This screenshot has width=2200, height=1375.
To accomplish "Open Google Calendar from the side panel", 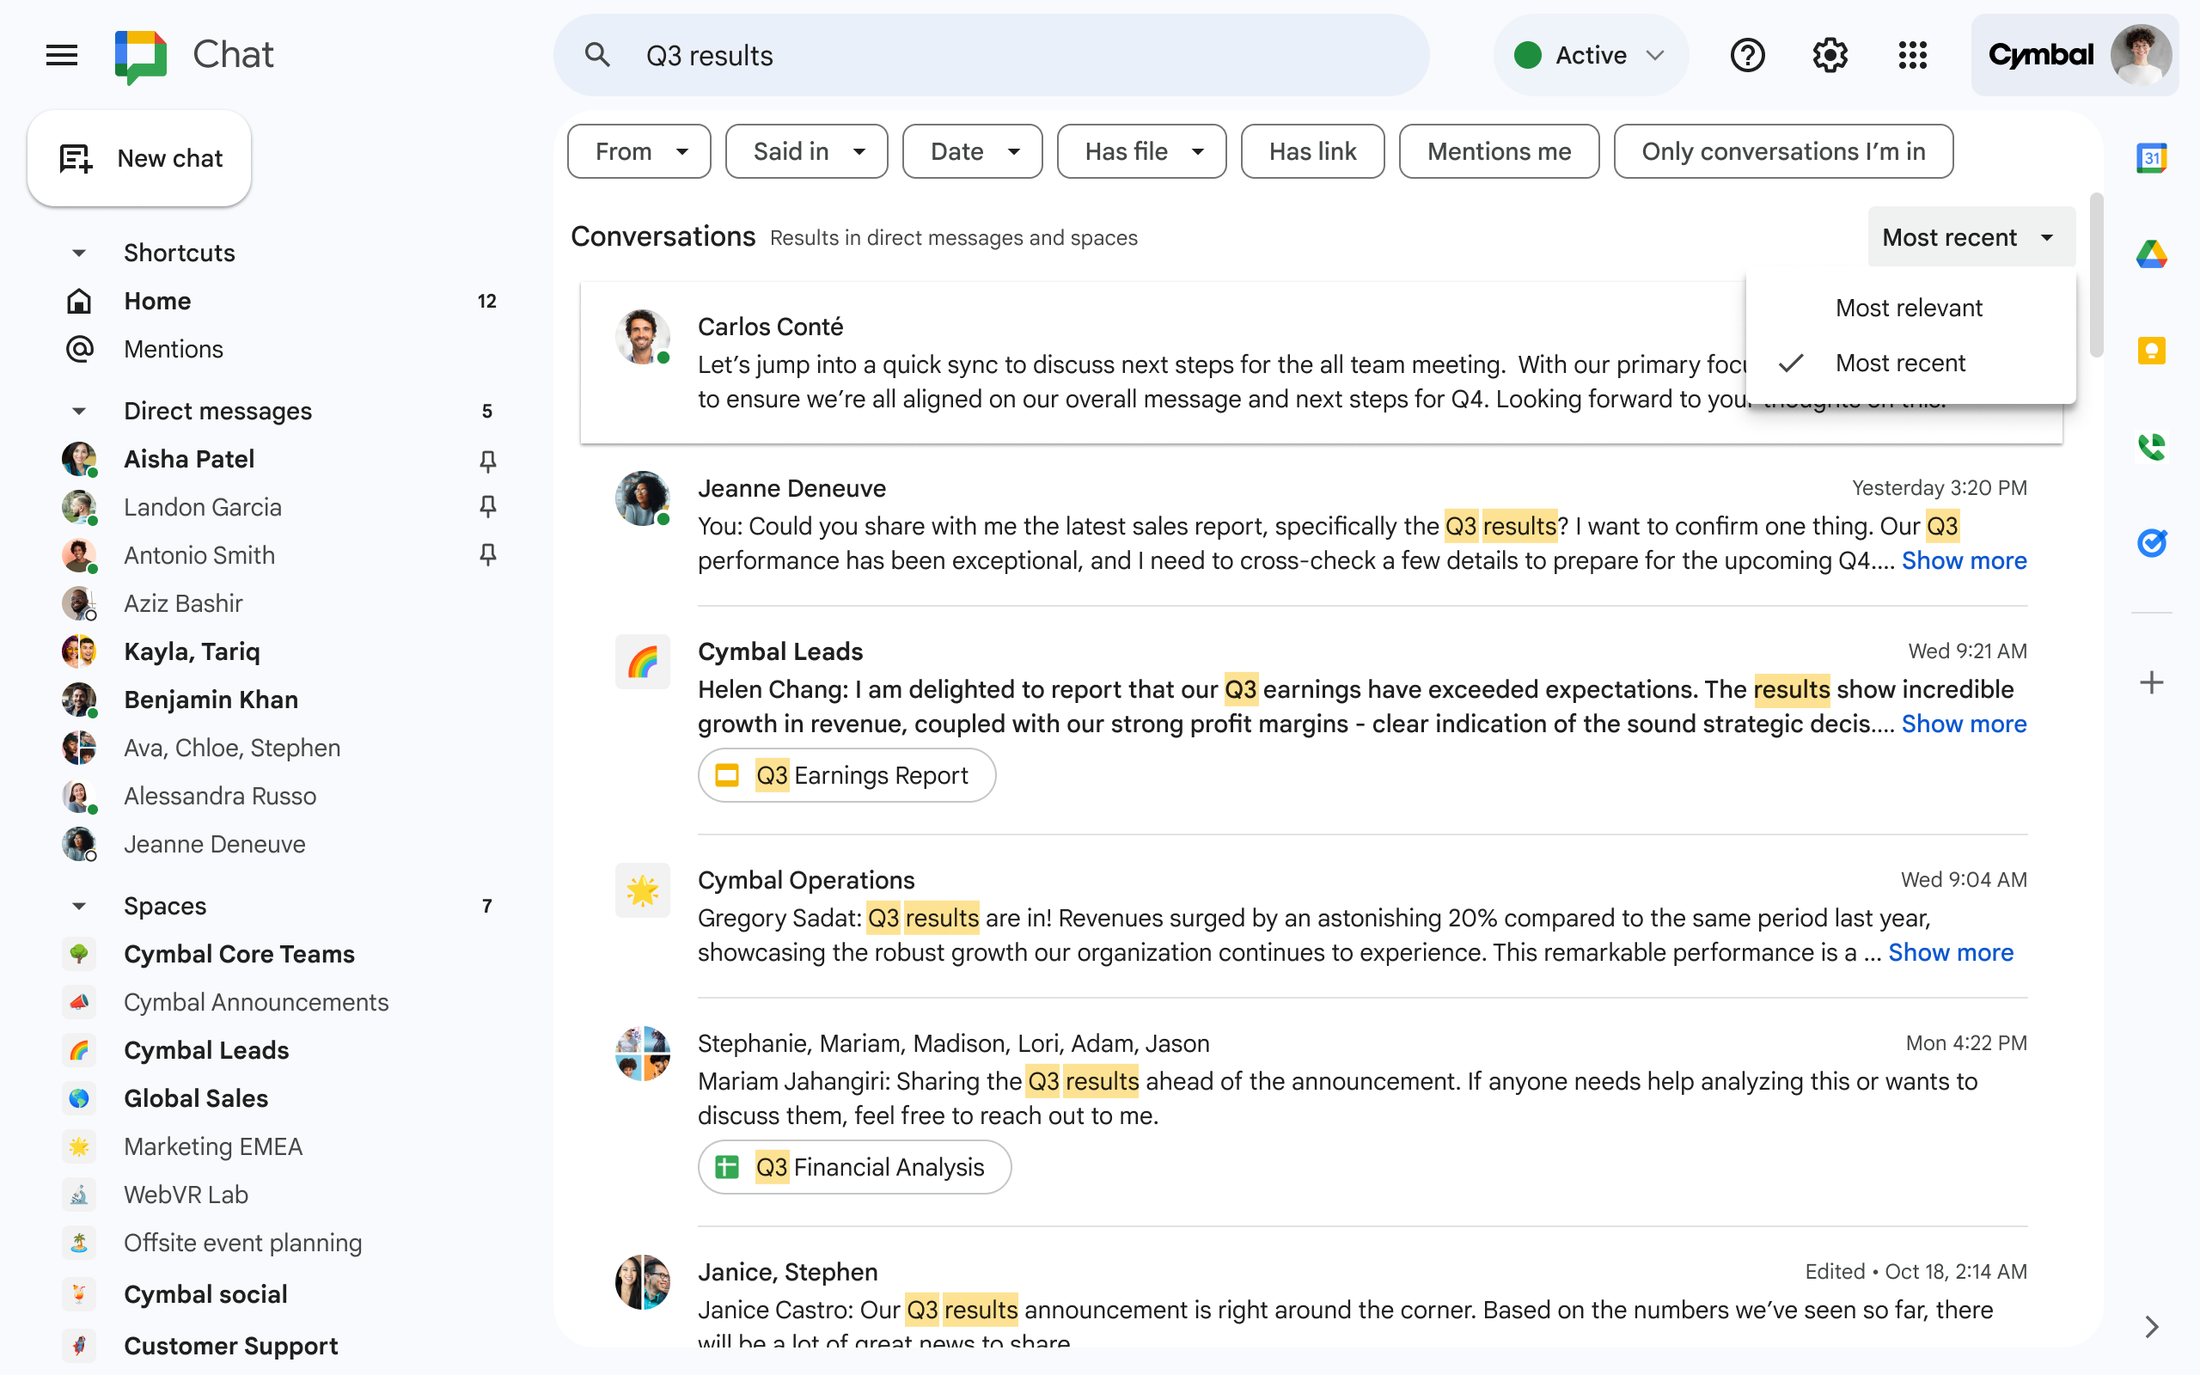I will pos(2152,158).
